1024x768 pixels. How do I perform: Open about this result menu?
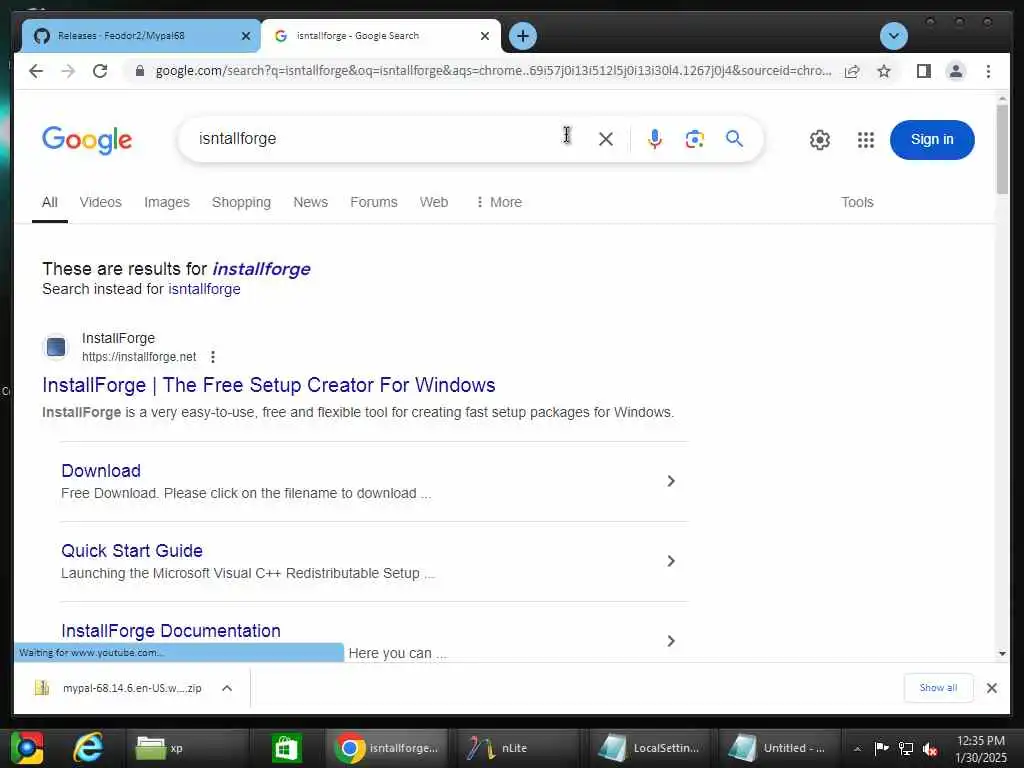[x=213, y=357]
